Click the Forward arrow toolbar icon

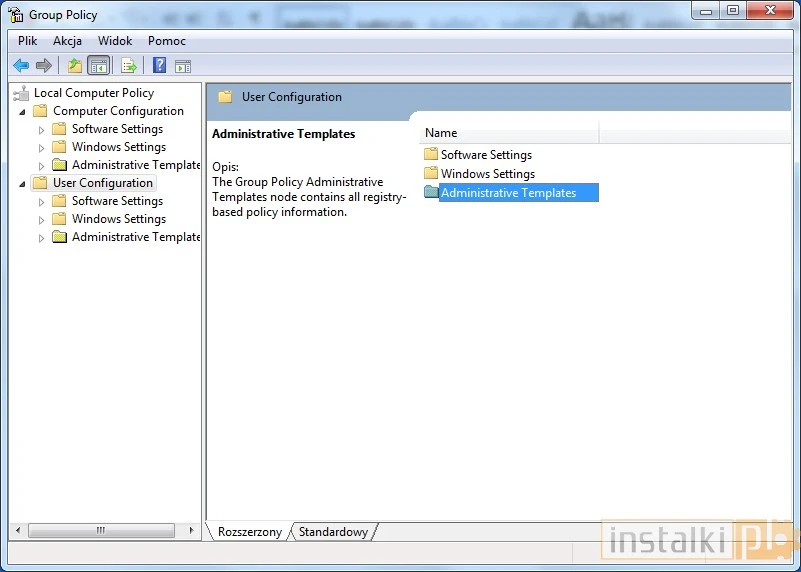pyautogui.click(x=44, y=66)
